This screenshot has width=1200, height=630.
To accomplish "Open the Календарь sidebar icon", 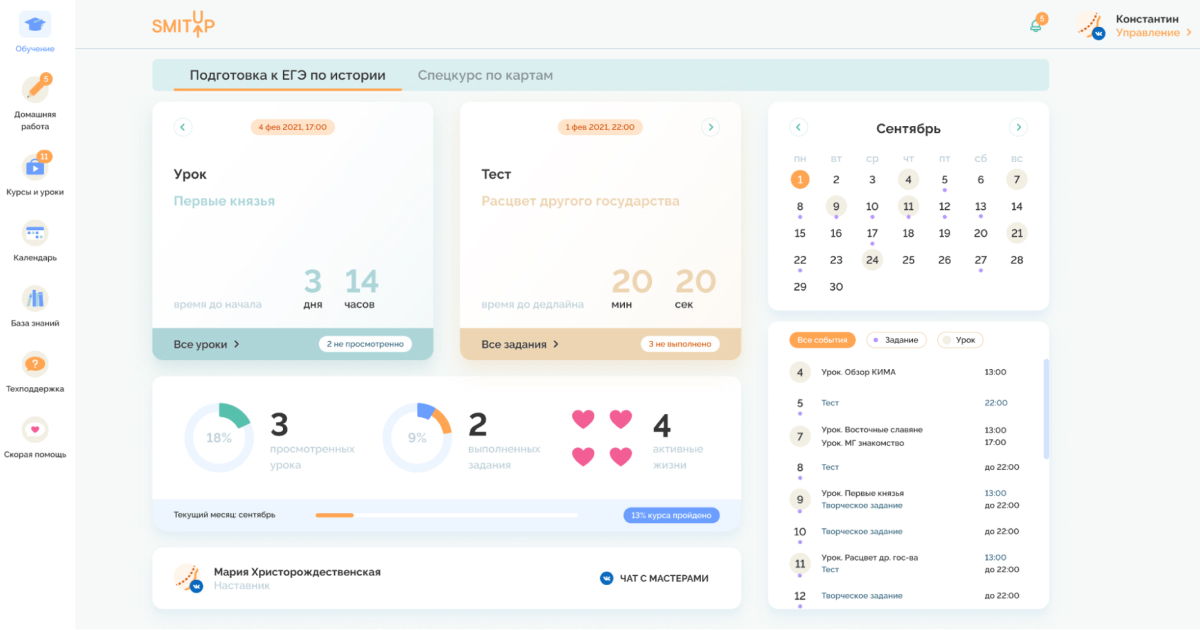I will (35, 233).
